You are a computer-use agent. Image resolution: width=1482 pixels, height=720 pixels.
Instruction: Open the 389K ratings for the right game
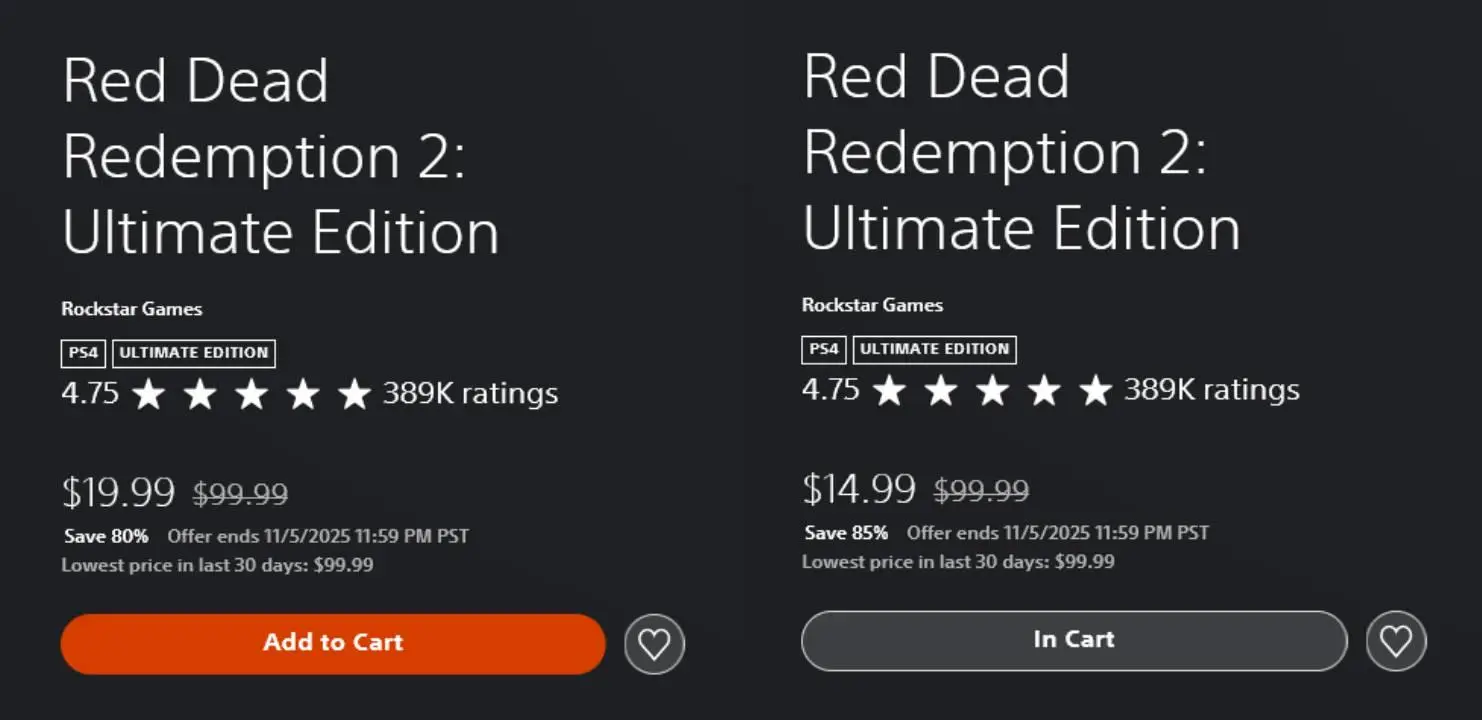1211,390
